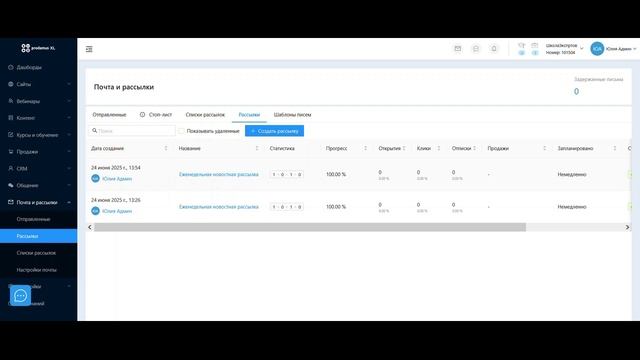Click the scrollbar right arrow
The height and width of the screenshot is (360, 640).
pyautogui.click(x=627, y=227)
